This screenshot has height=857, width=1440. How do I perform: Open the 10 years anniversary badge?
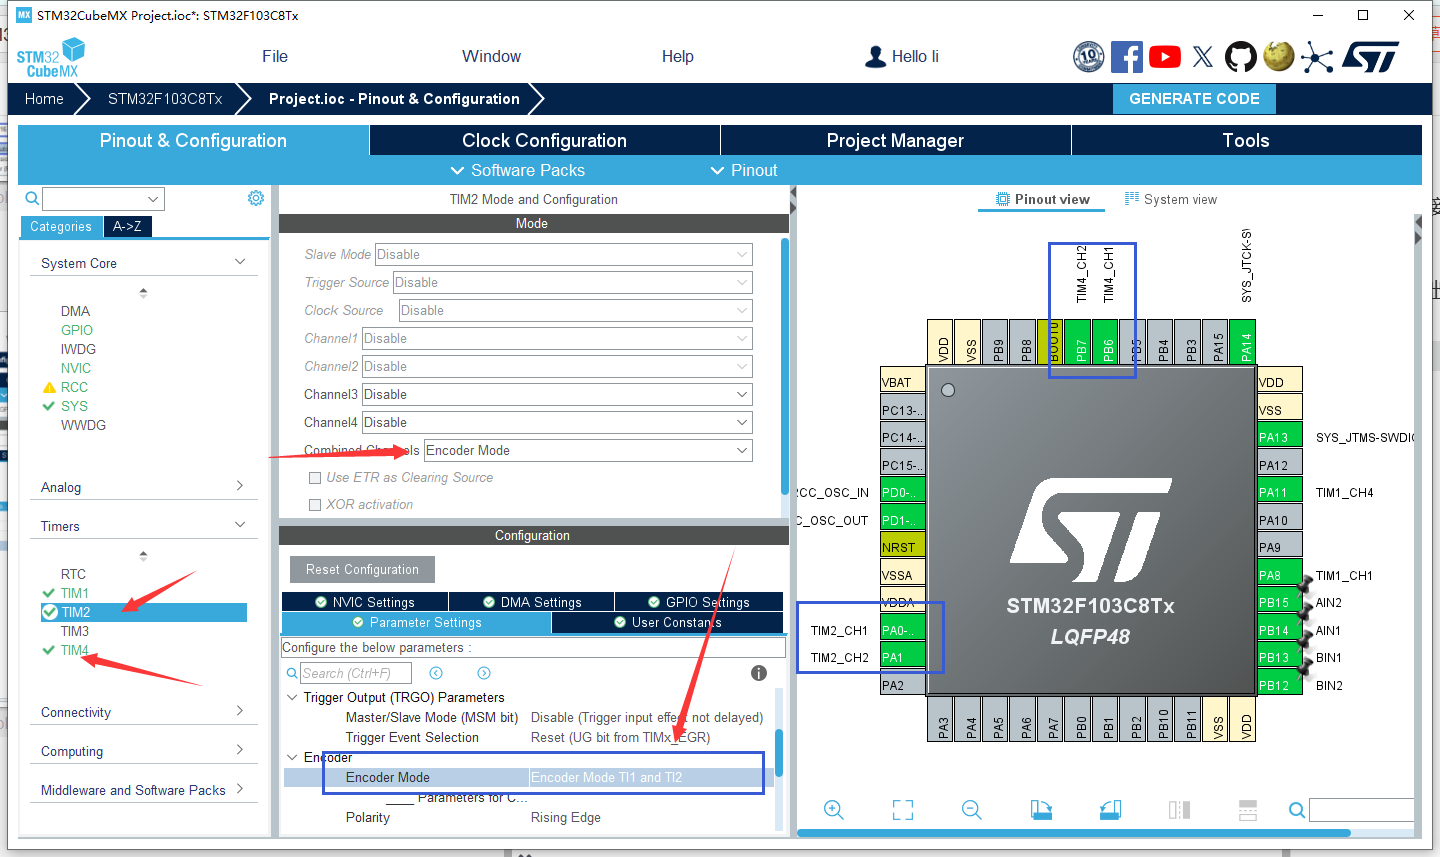[1088, 57]
